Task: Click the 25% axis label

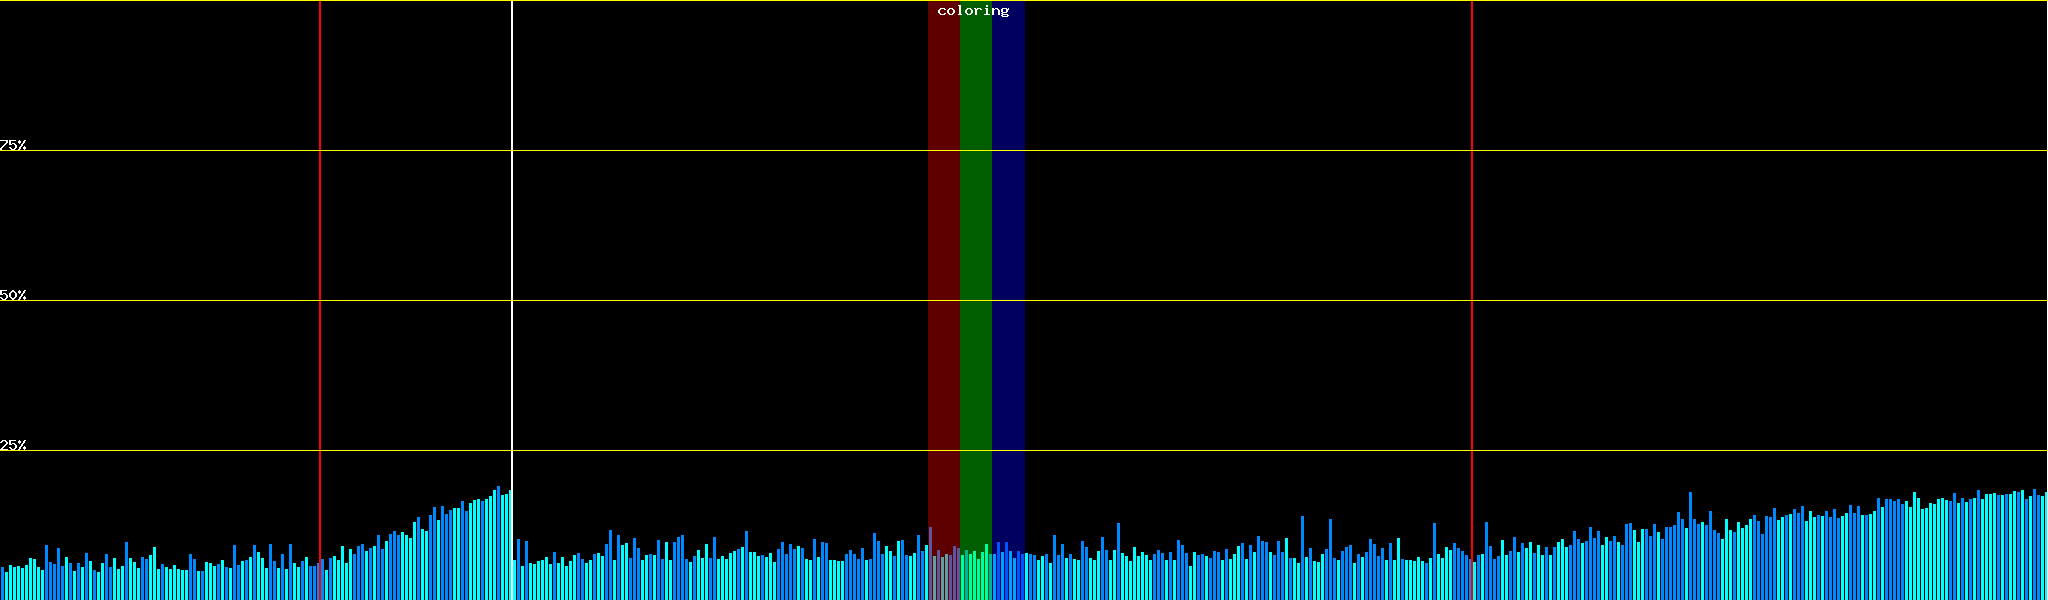Action: tap(13, 445)
